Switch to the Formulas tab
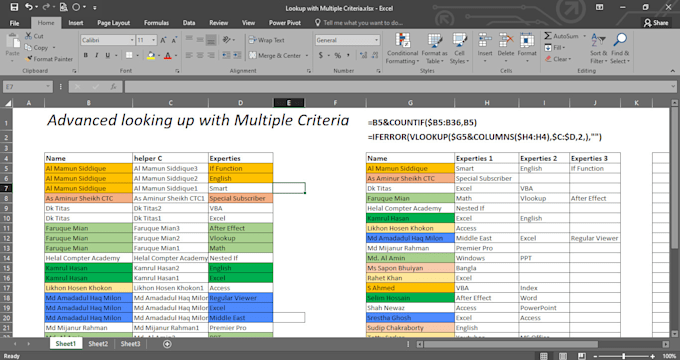This screenshot has width=680, height=360. (156, 23)
